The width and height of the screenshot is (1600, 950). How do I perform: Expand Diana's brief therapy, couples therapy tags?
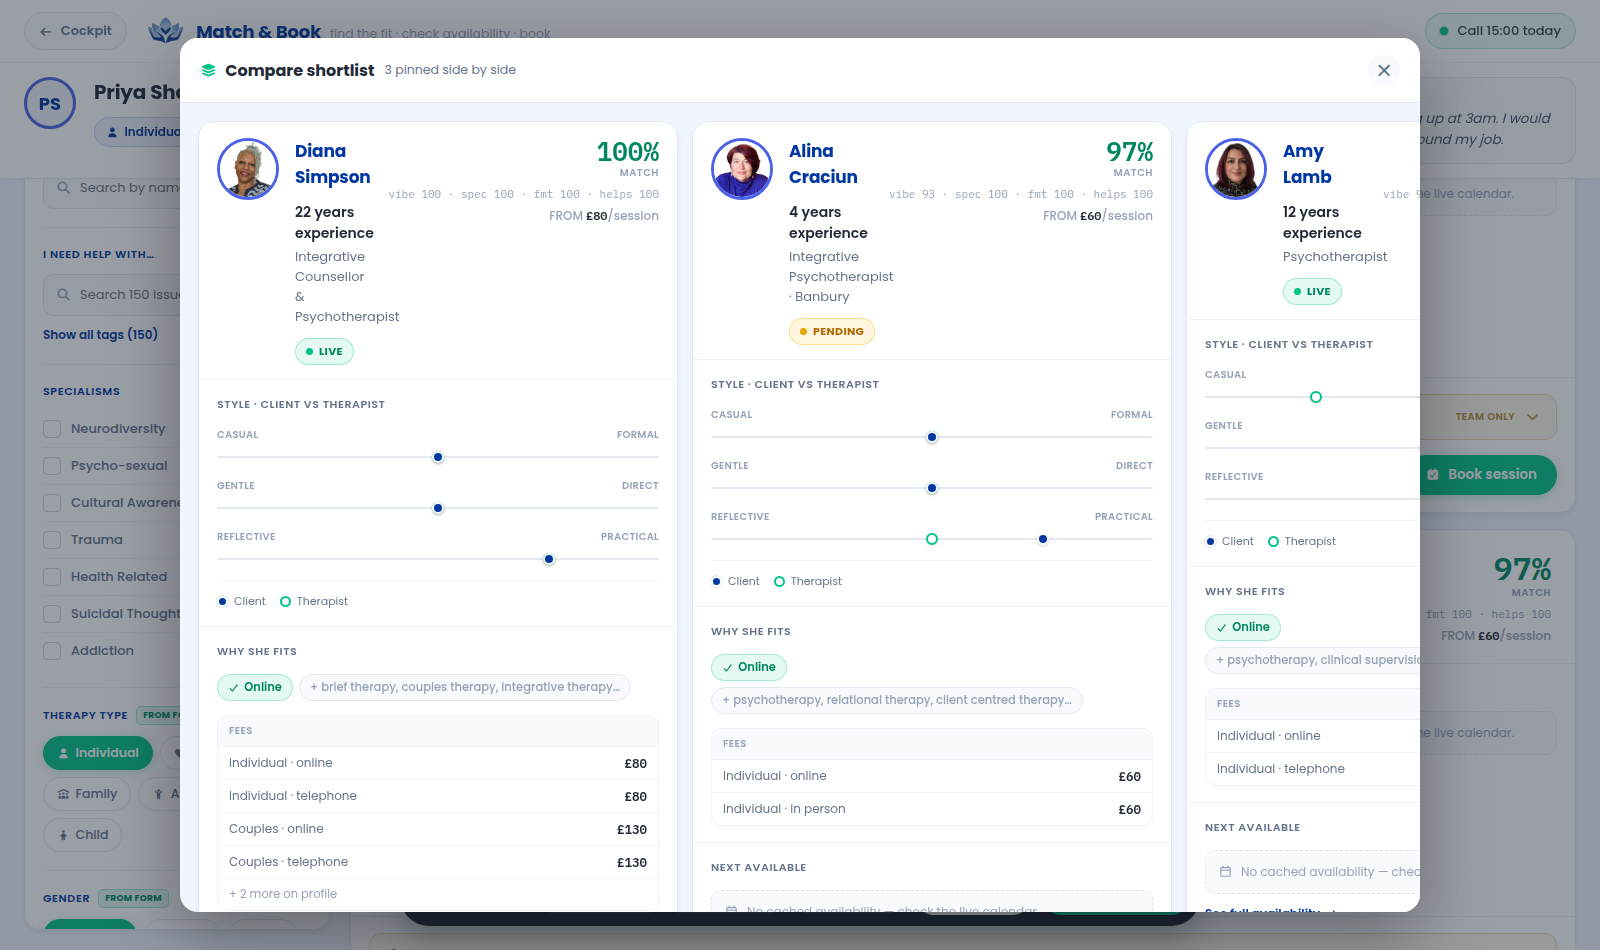[465, 687]
